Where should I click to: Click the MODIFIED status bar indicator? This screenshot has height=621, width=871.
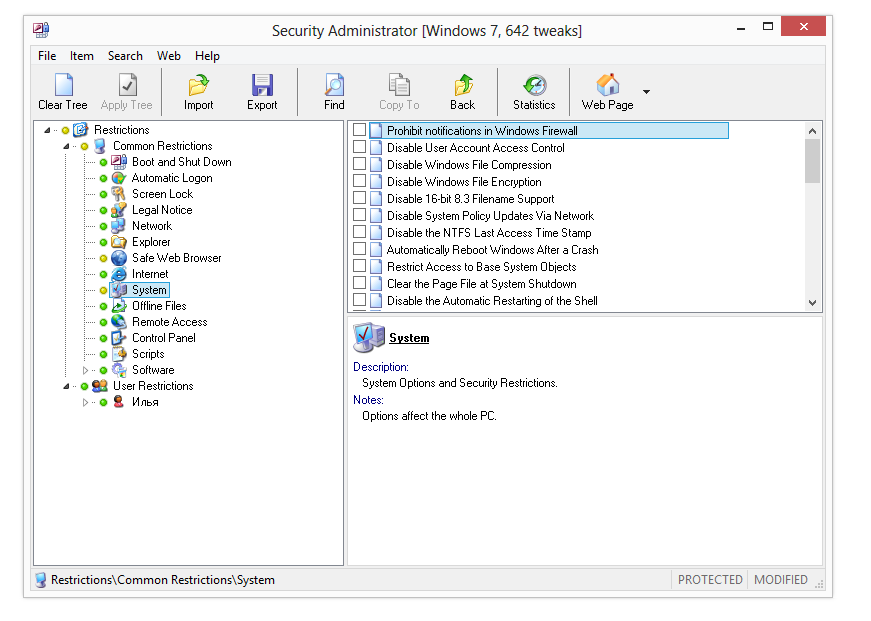click(x=780, y=580)
